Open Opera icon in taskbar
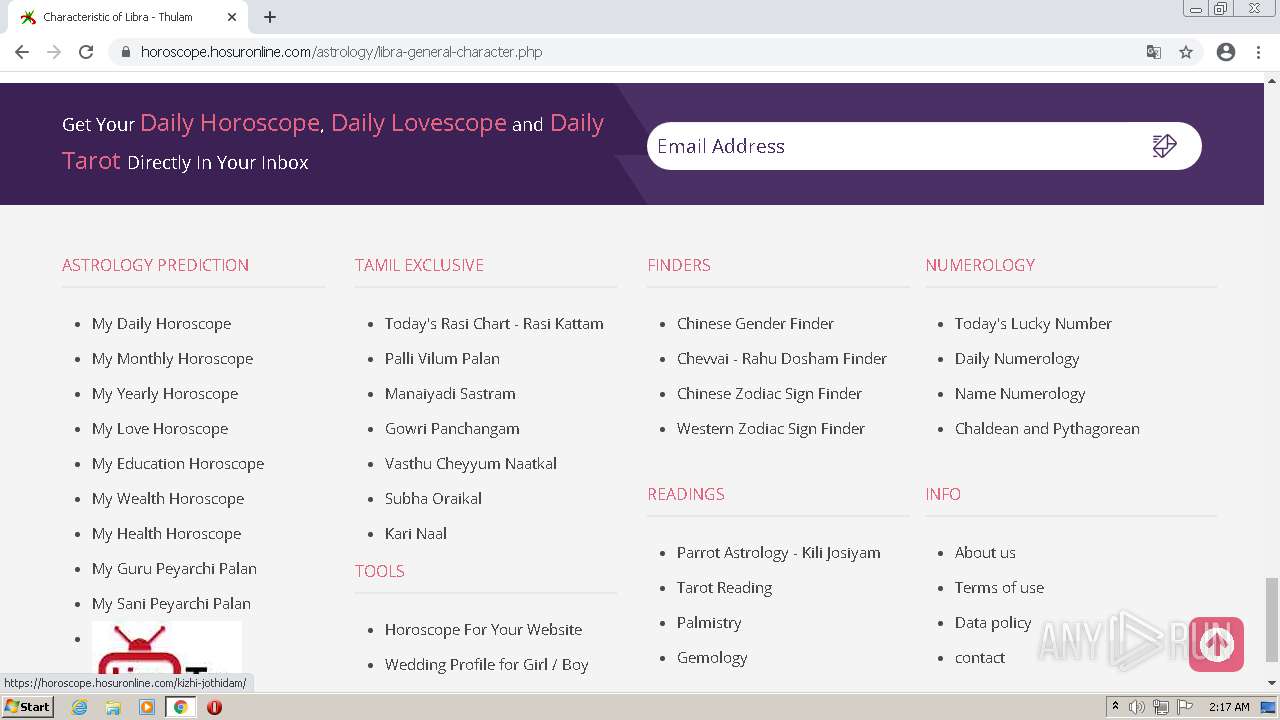Screen dimensions: 1280x720 point(214,707)
